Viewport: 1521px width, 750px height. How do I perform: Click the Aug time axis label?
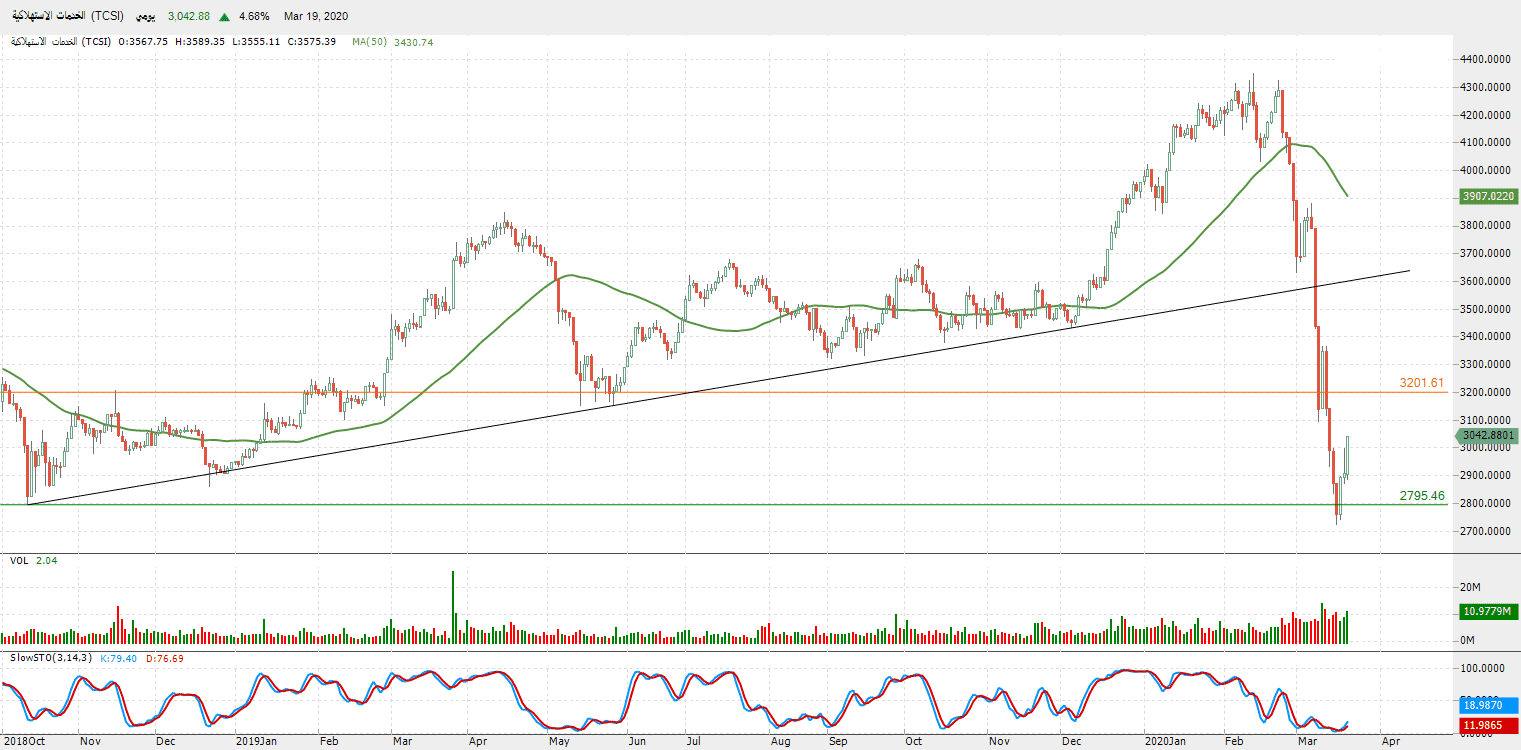click(x=781, y=742)
